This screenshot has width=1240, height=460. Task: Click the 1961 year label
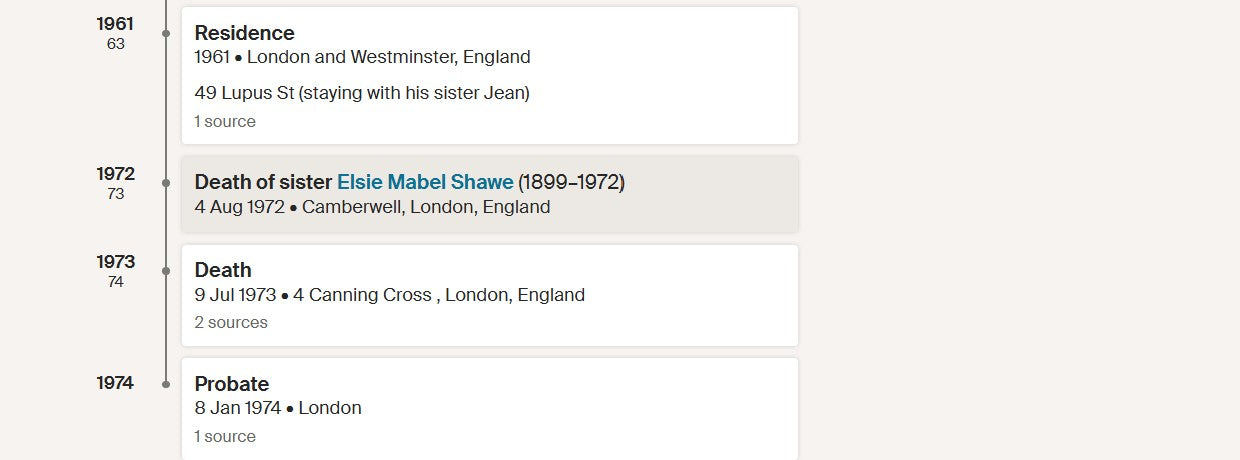point(115,23)
